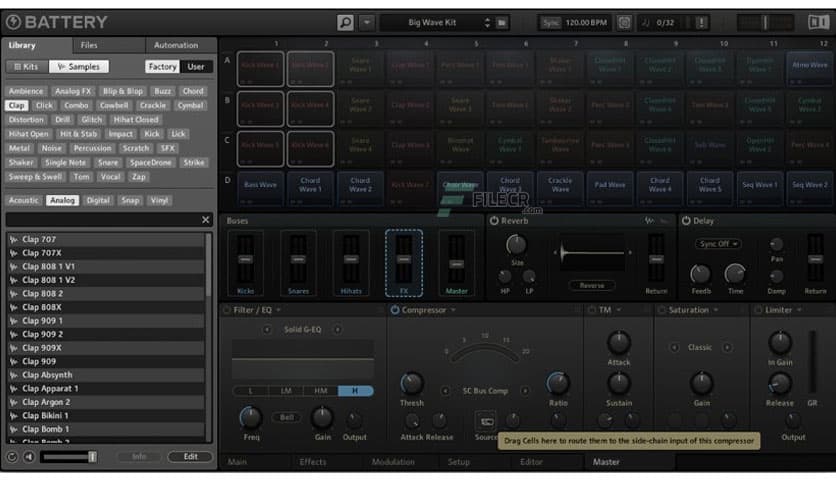Select the Seq Wave 2 cell
Screen dimensions: 836x484
pos(809,189)
